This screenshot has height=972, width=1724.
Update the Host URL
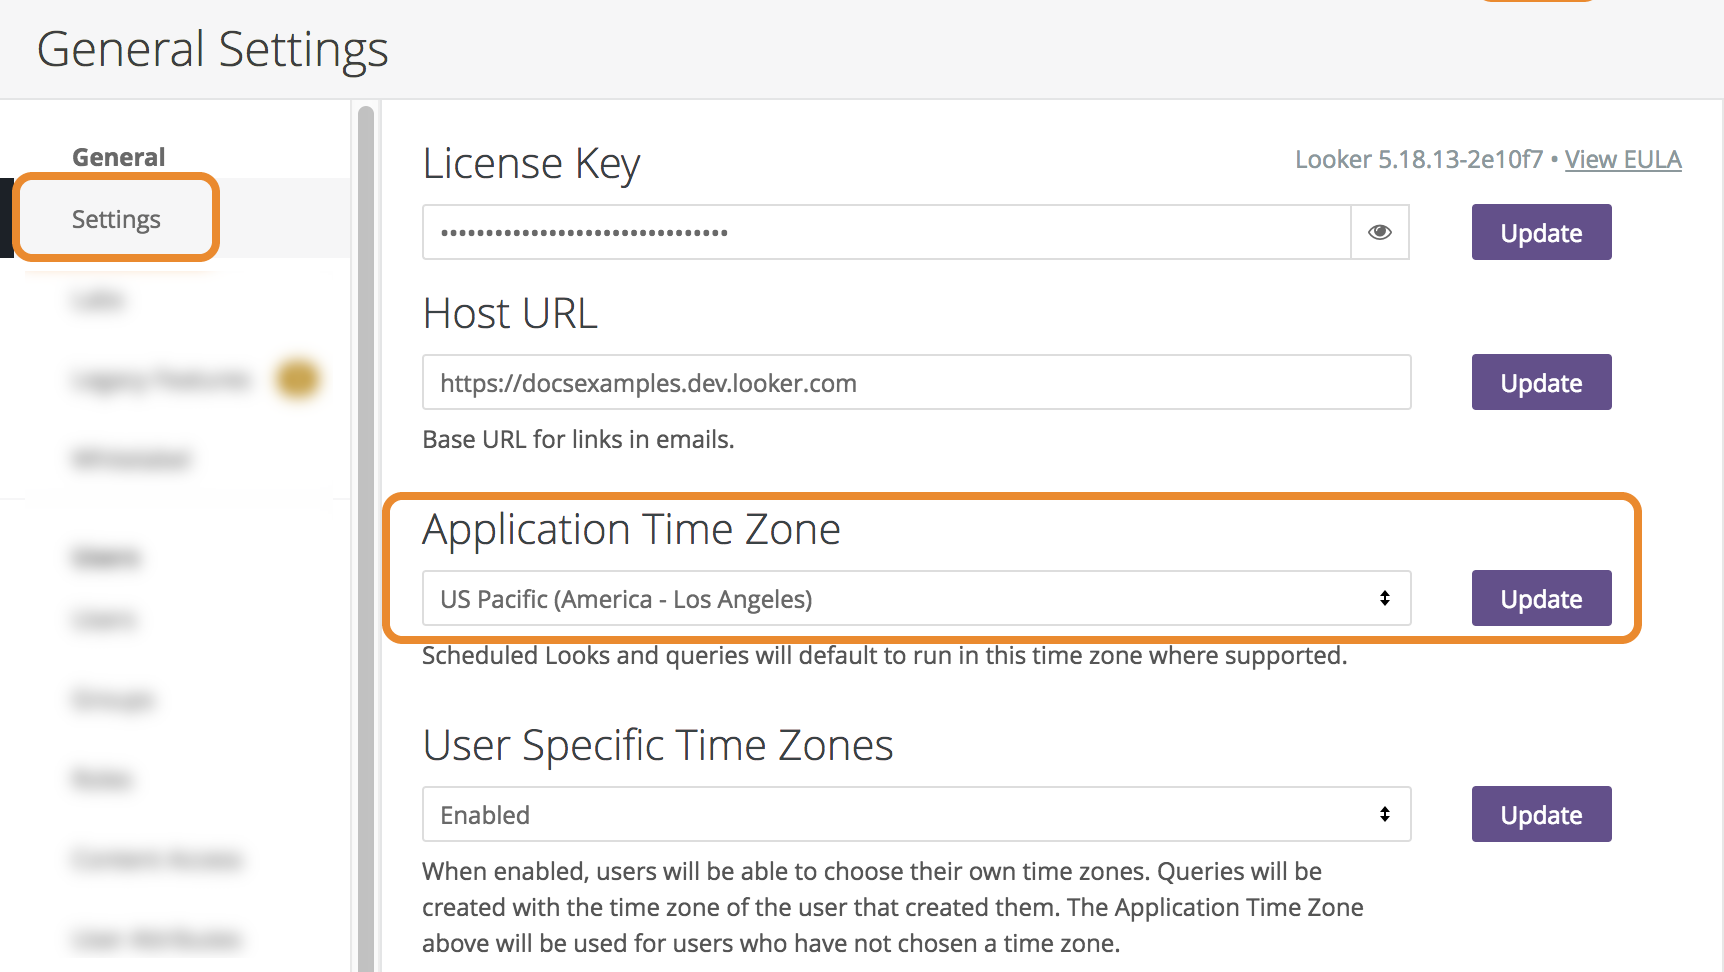click(x=1541, y=382)
